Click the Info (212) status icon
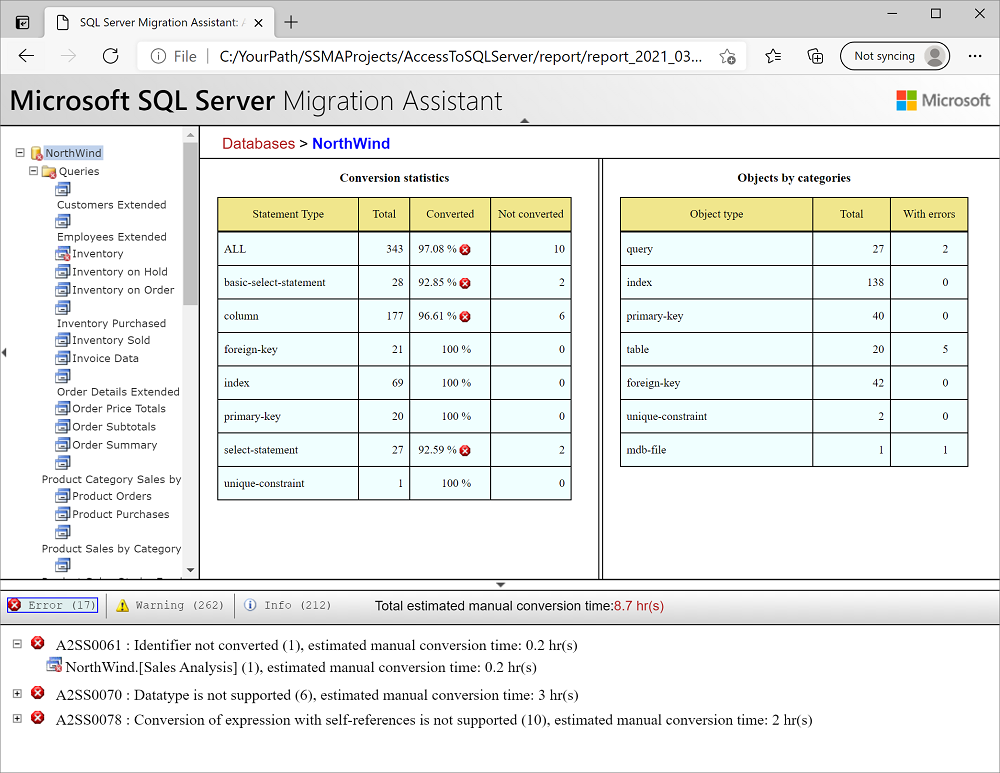This screenshot has width=1000, height=773. (x=249, y=605)
